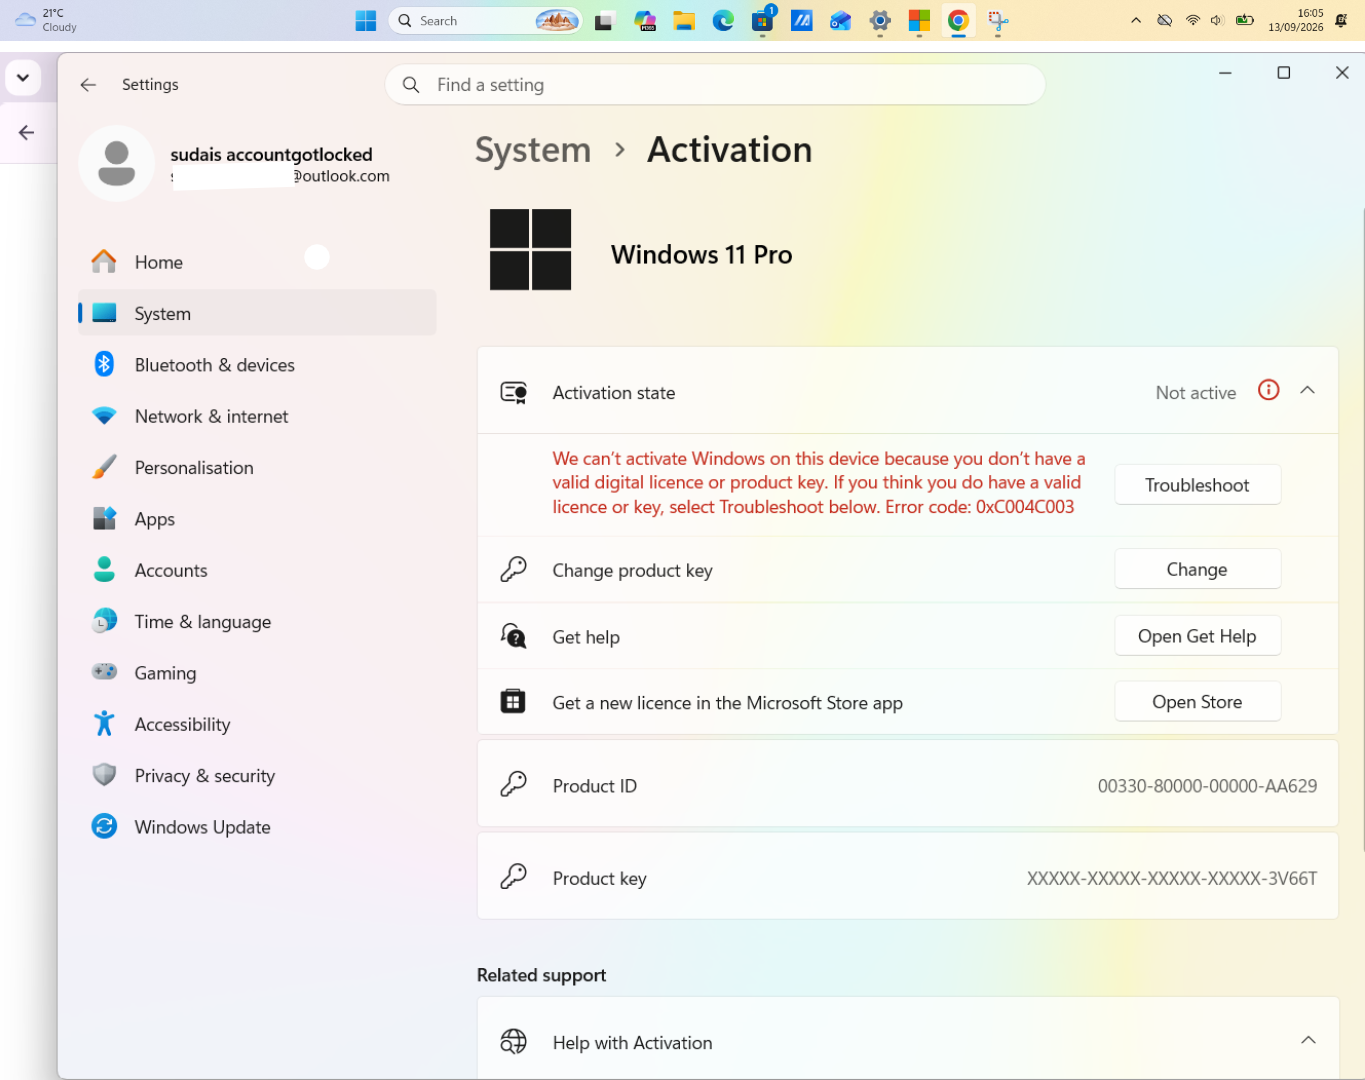Image resolution: width=1365 pixels, height=1080 pixels.
Task: Show hidden icons in system tray
Action: click(1136, 20)
